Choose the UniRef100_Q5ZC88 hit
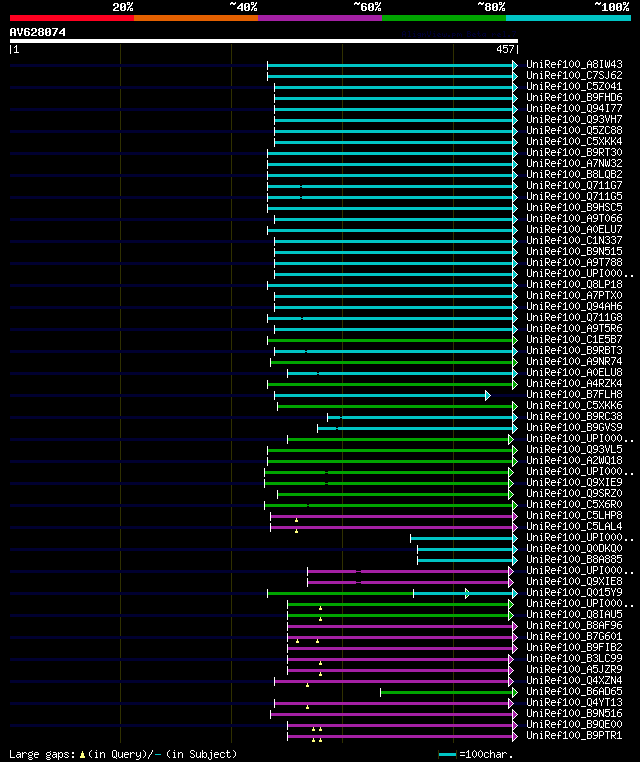The height and width of the screenshot is (762, 640). 574,130
